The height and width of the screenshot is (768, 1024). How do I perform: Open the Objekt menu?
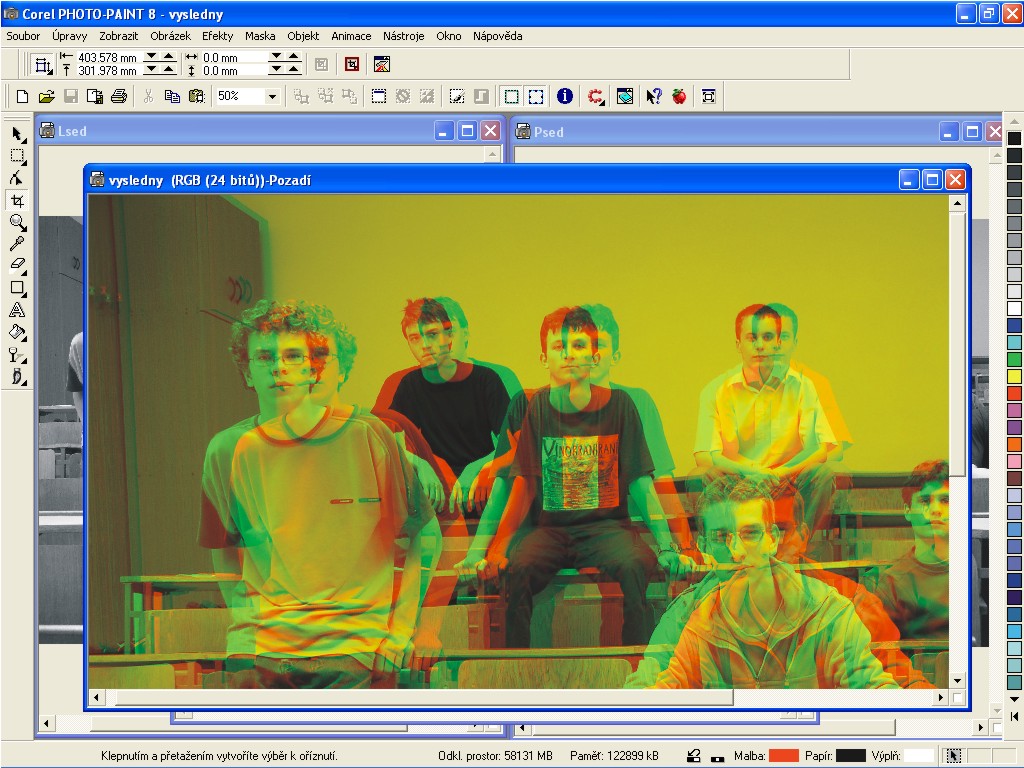tap(303, 36)
